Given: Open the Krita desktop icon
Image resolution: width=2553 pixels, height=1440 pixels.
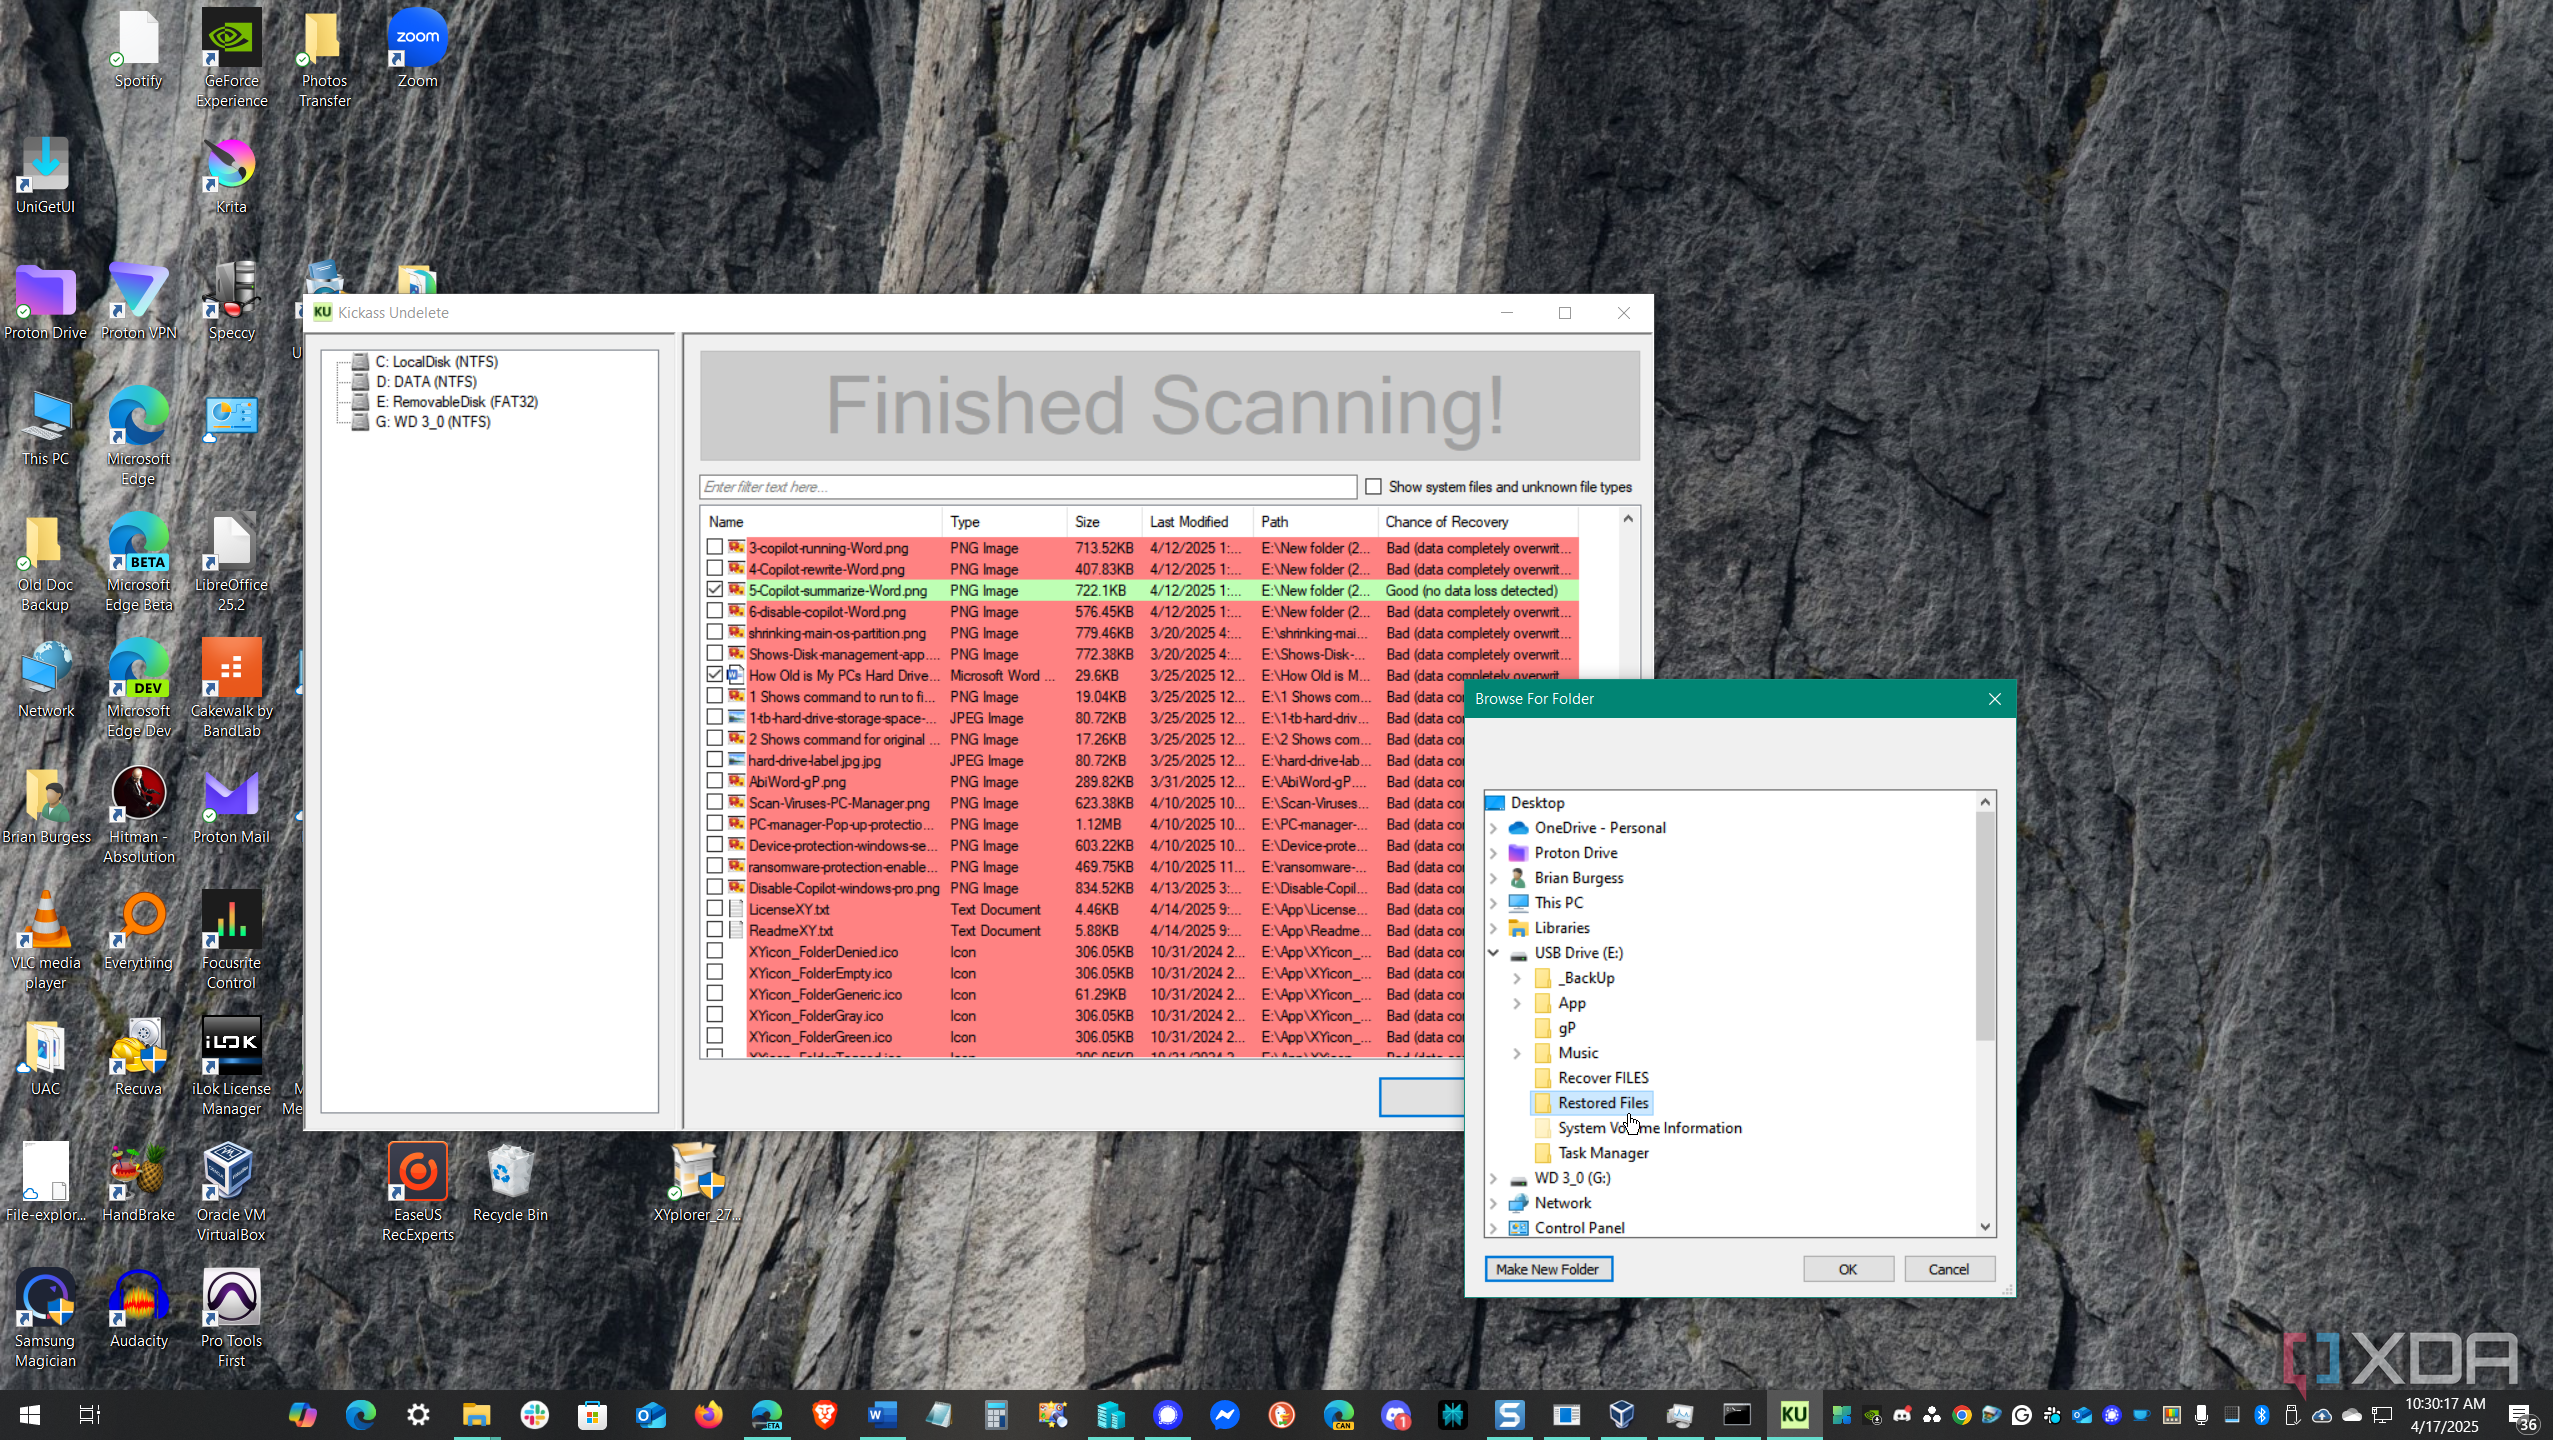Looking at the screenshot, I should (x=231, y=175).
